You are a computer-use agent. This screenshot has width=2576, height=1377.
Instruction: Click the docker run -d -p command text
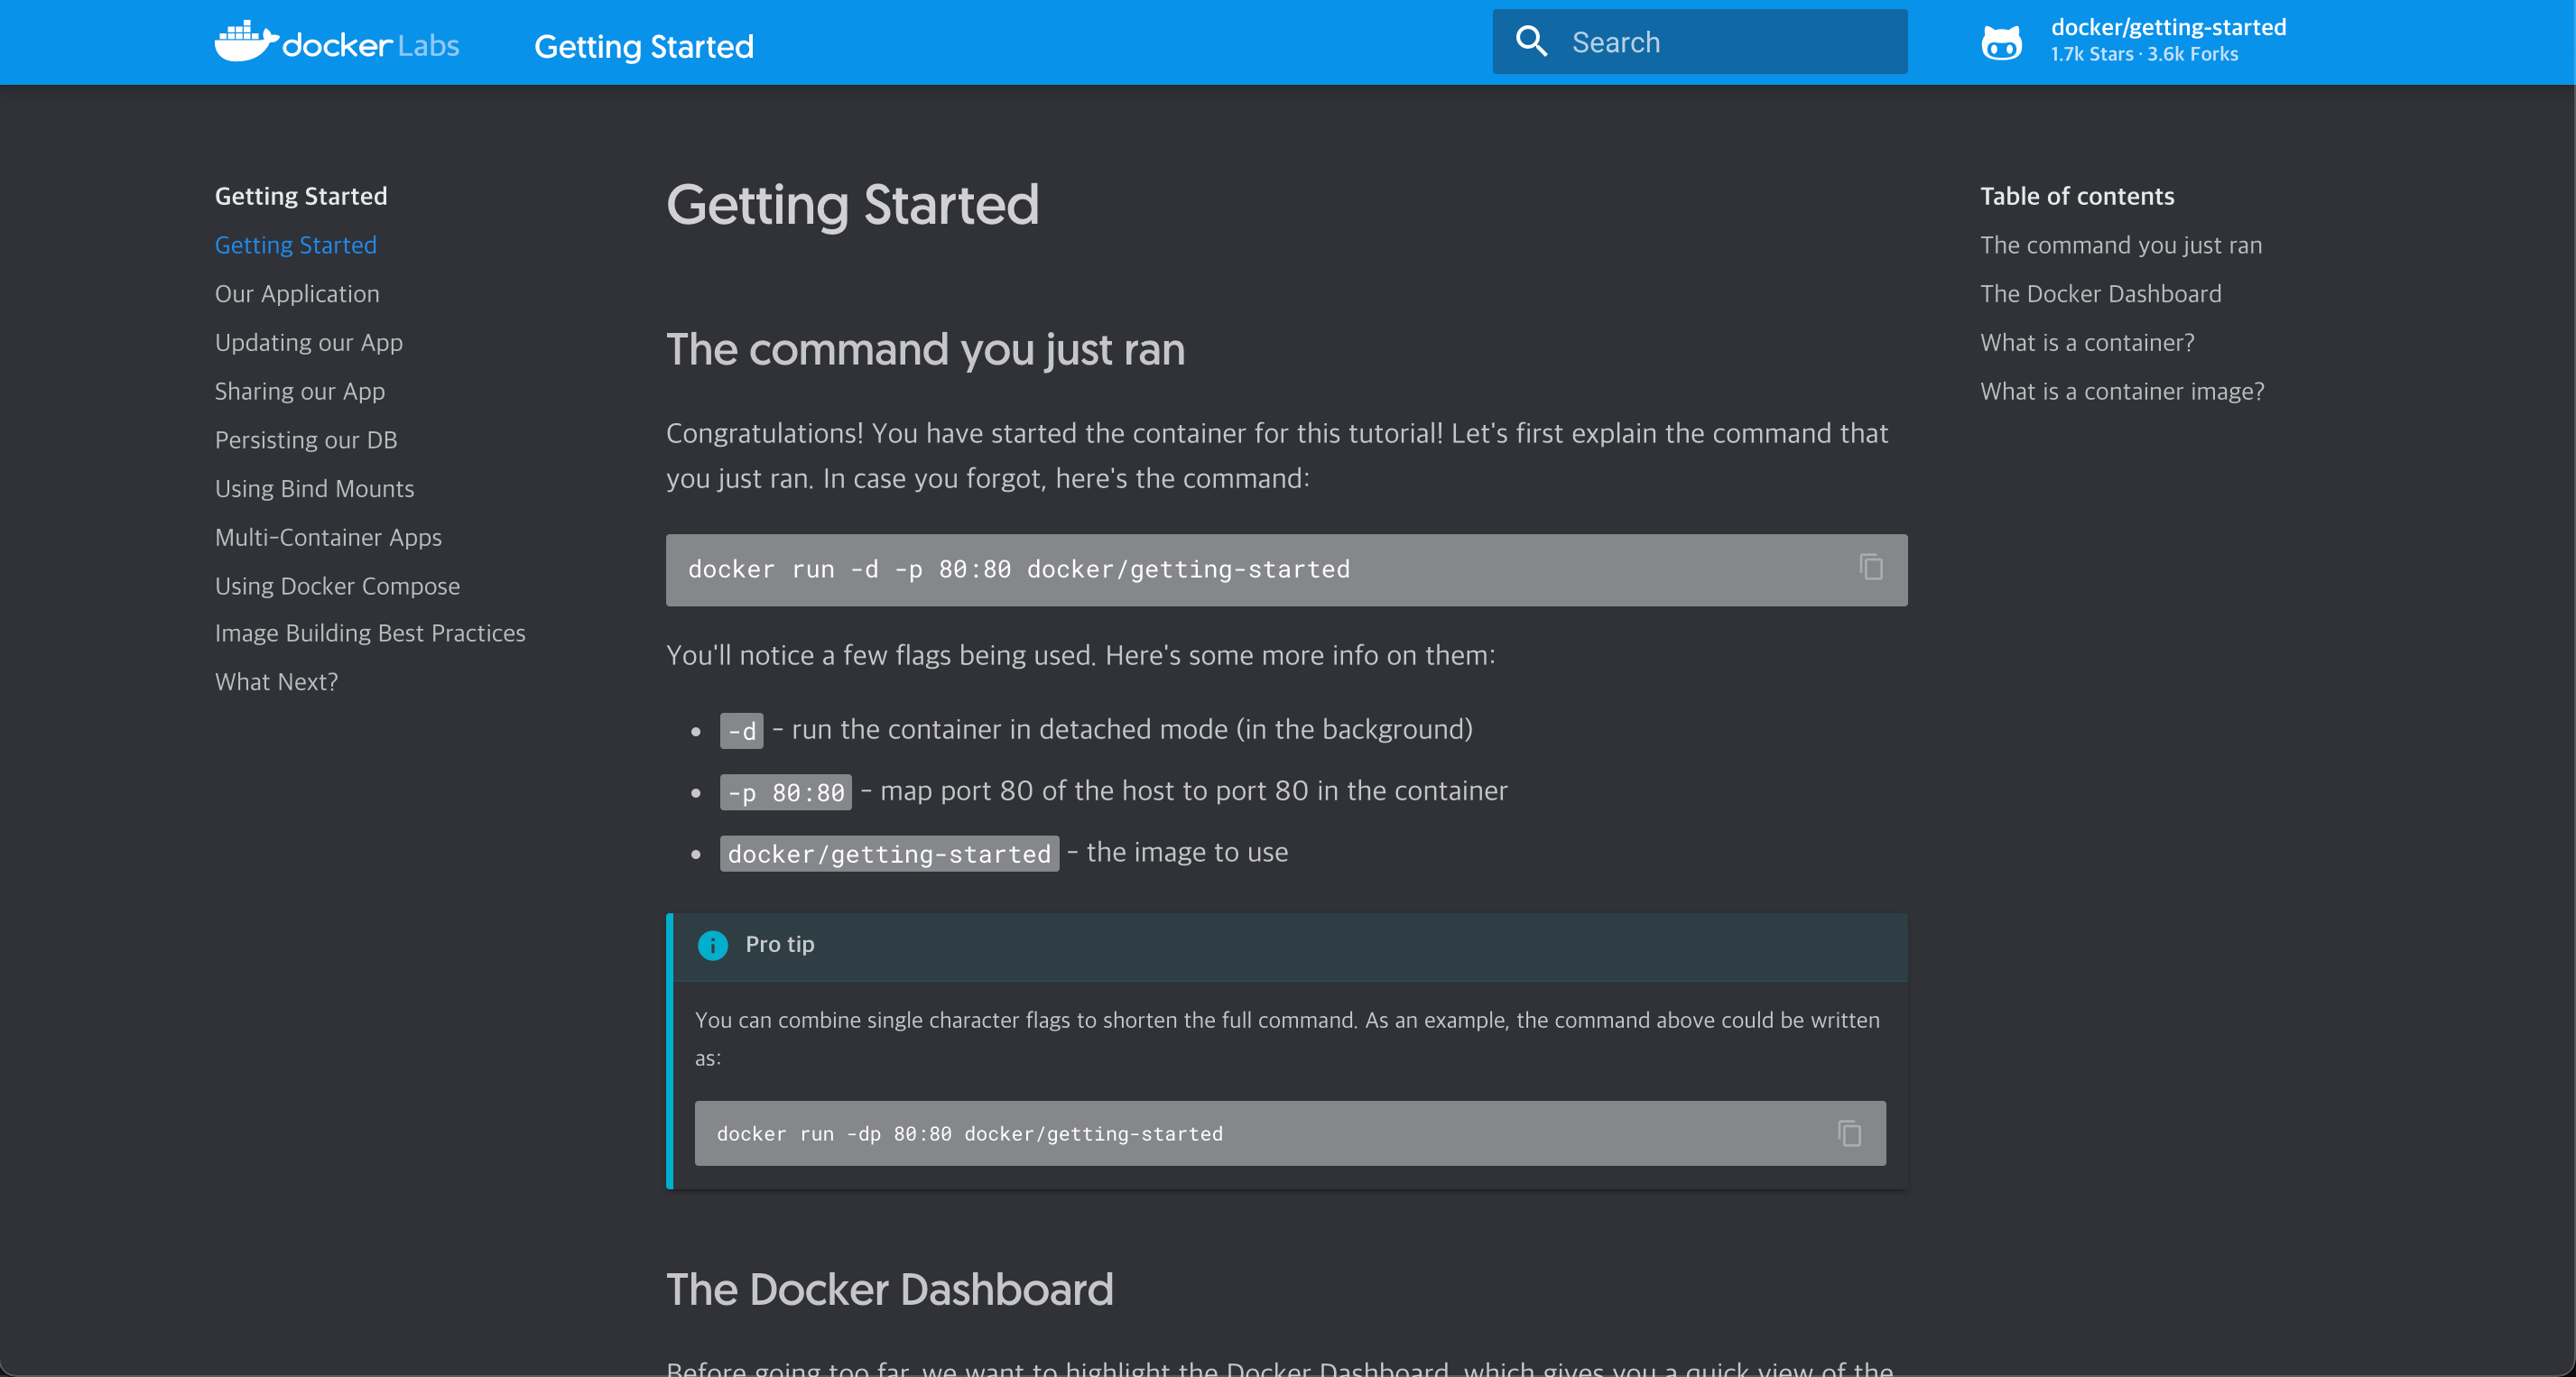[1019, 569]
